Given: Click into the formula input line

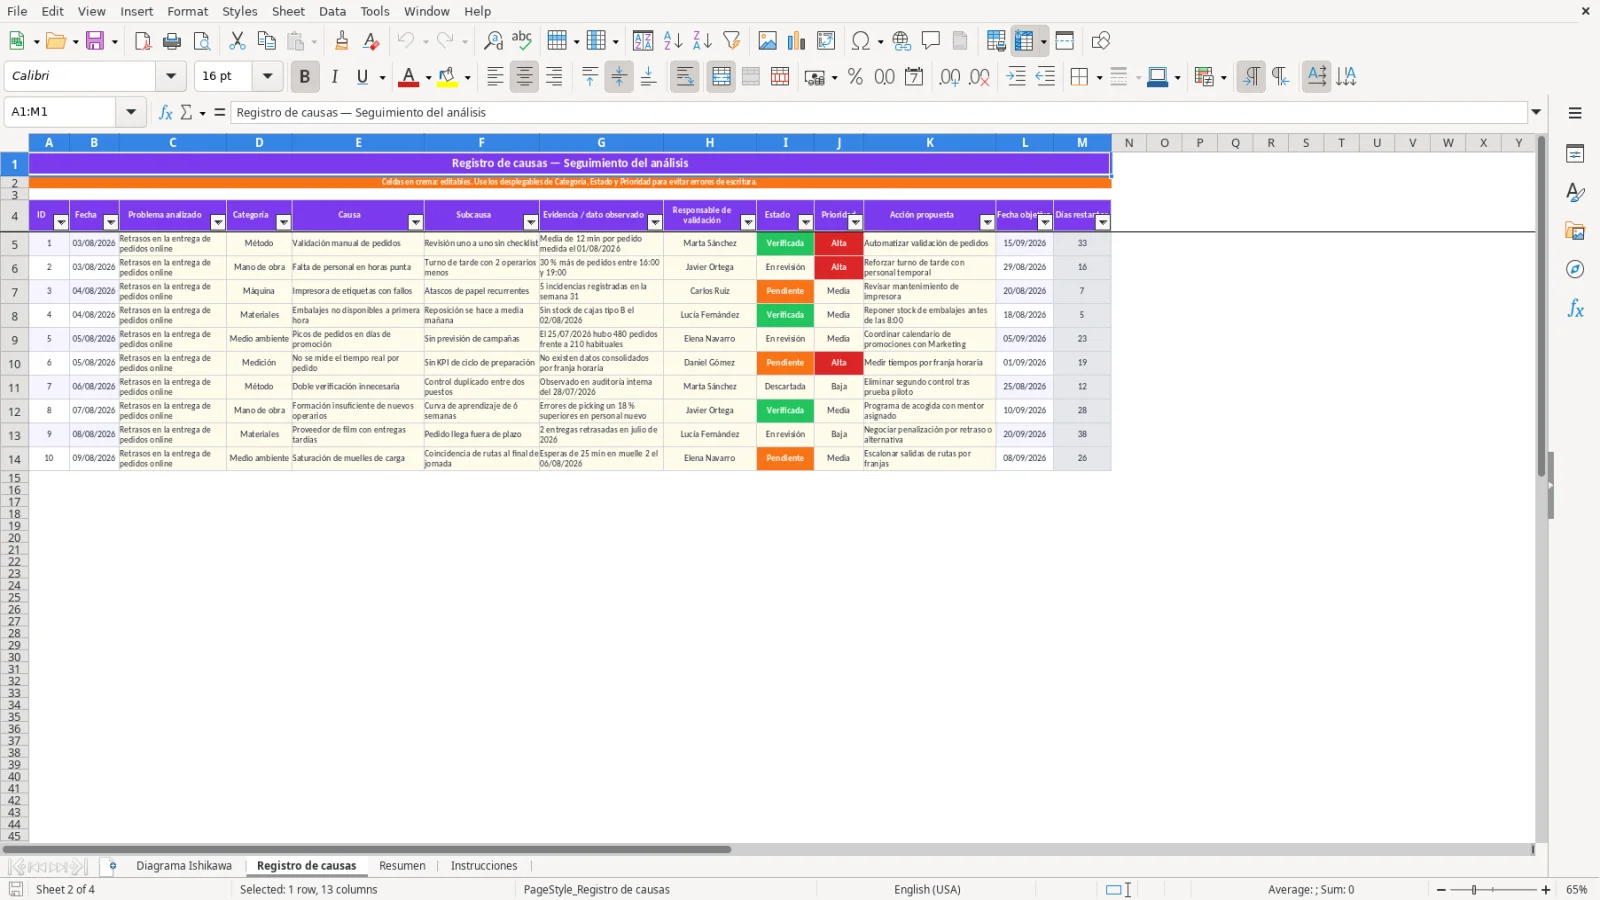Looking at the screenshot, I should point(879,112).
